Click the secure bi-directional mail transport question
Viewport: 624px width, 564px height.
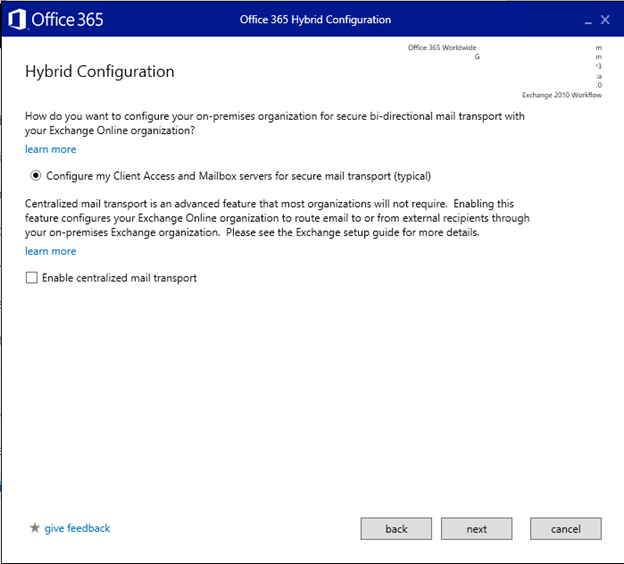pos(275,123)
